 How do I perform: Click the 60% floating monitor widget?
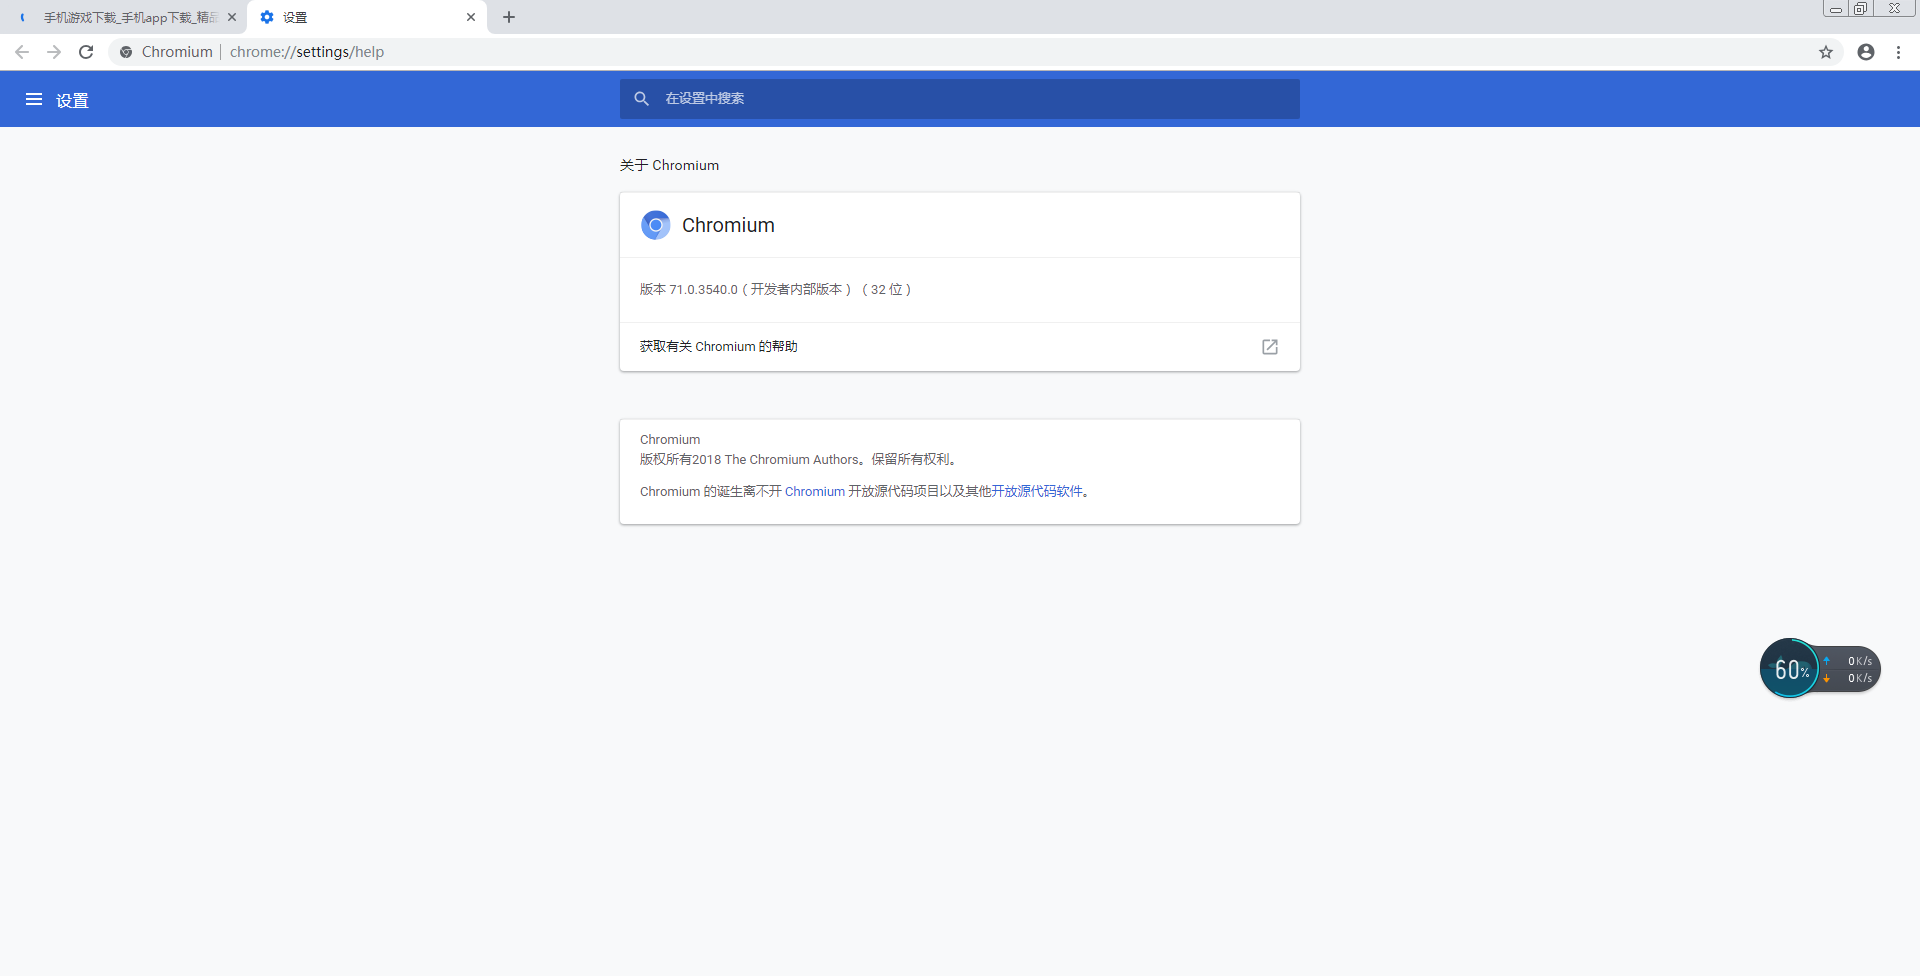(1790, 669)
